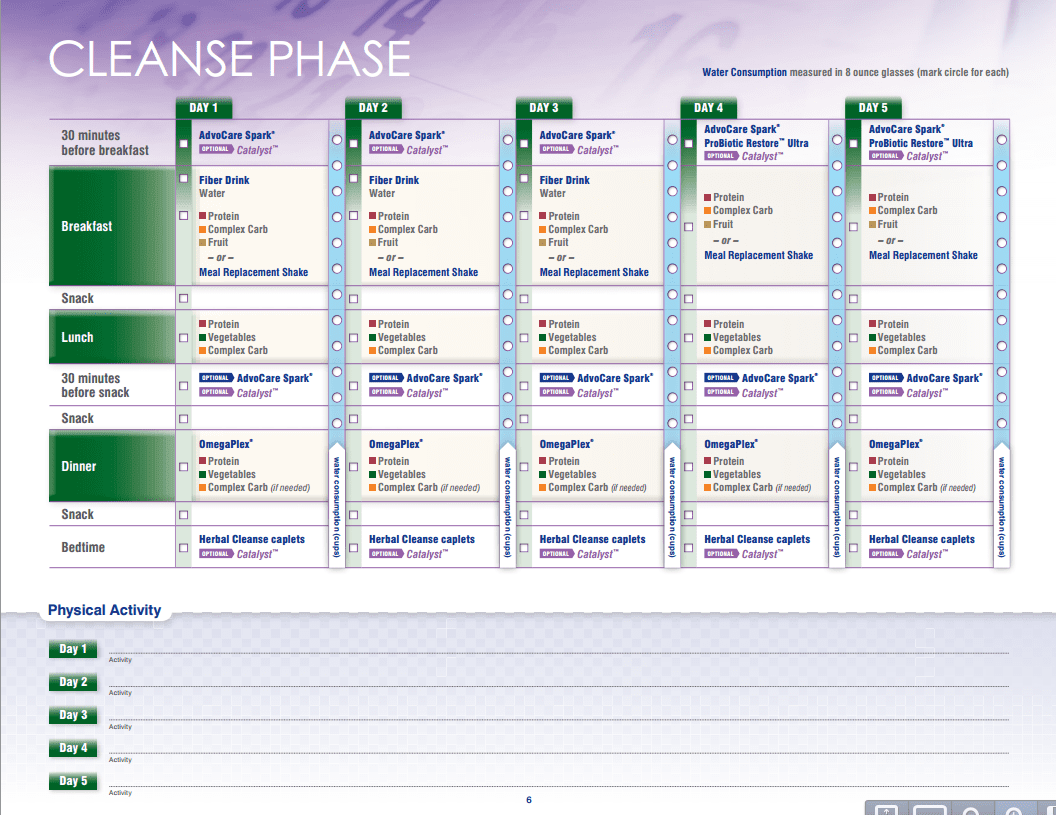Click the Day 2 label under Physical Activity
This screenshot has height=815, width=1056.
pyautogui.click(x=73, y=682)
